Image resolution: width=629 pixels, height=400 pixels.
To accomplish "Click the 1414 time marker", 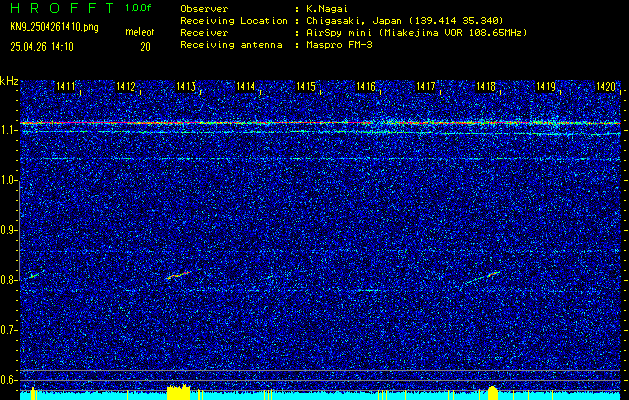I will (246, 86).
